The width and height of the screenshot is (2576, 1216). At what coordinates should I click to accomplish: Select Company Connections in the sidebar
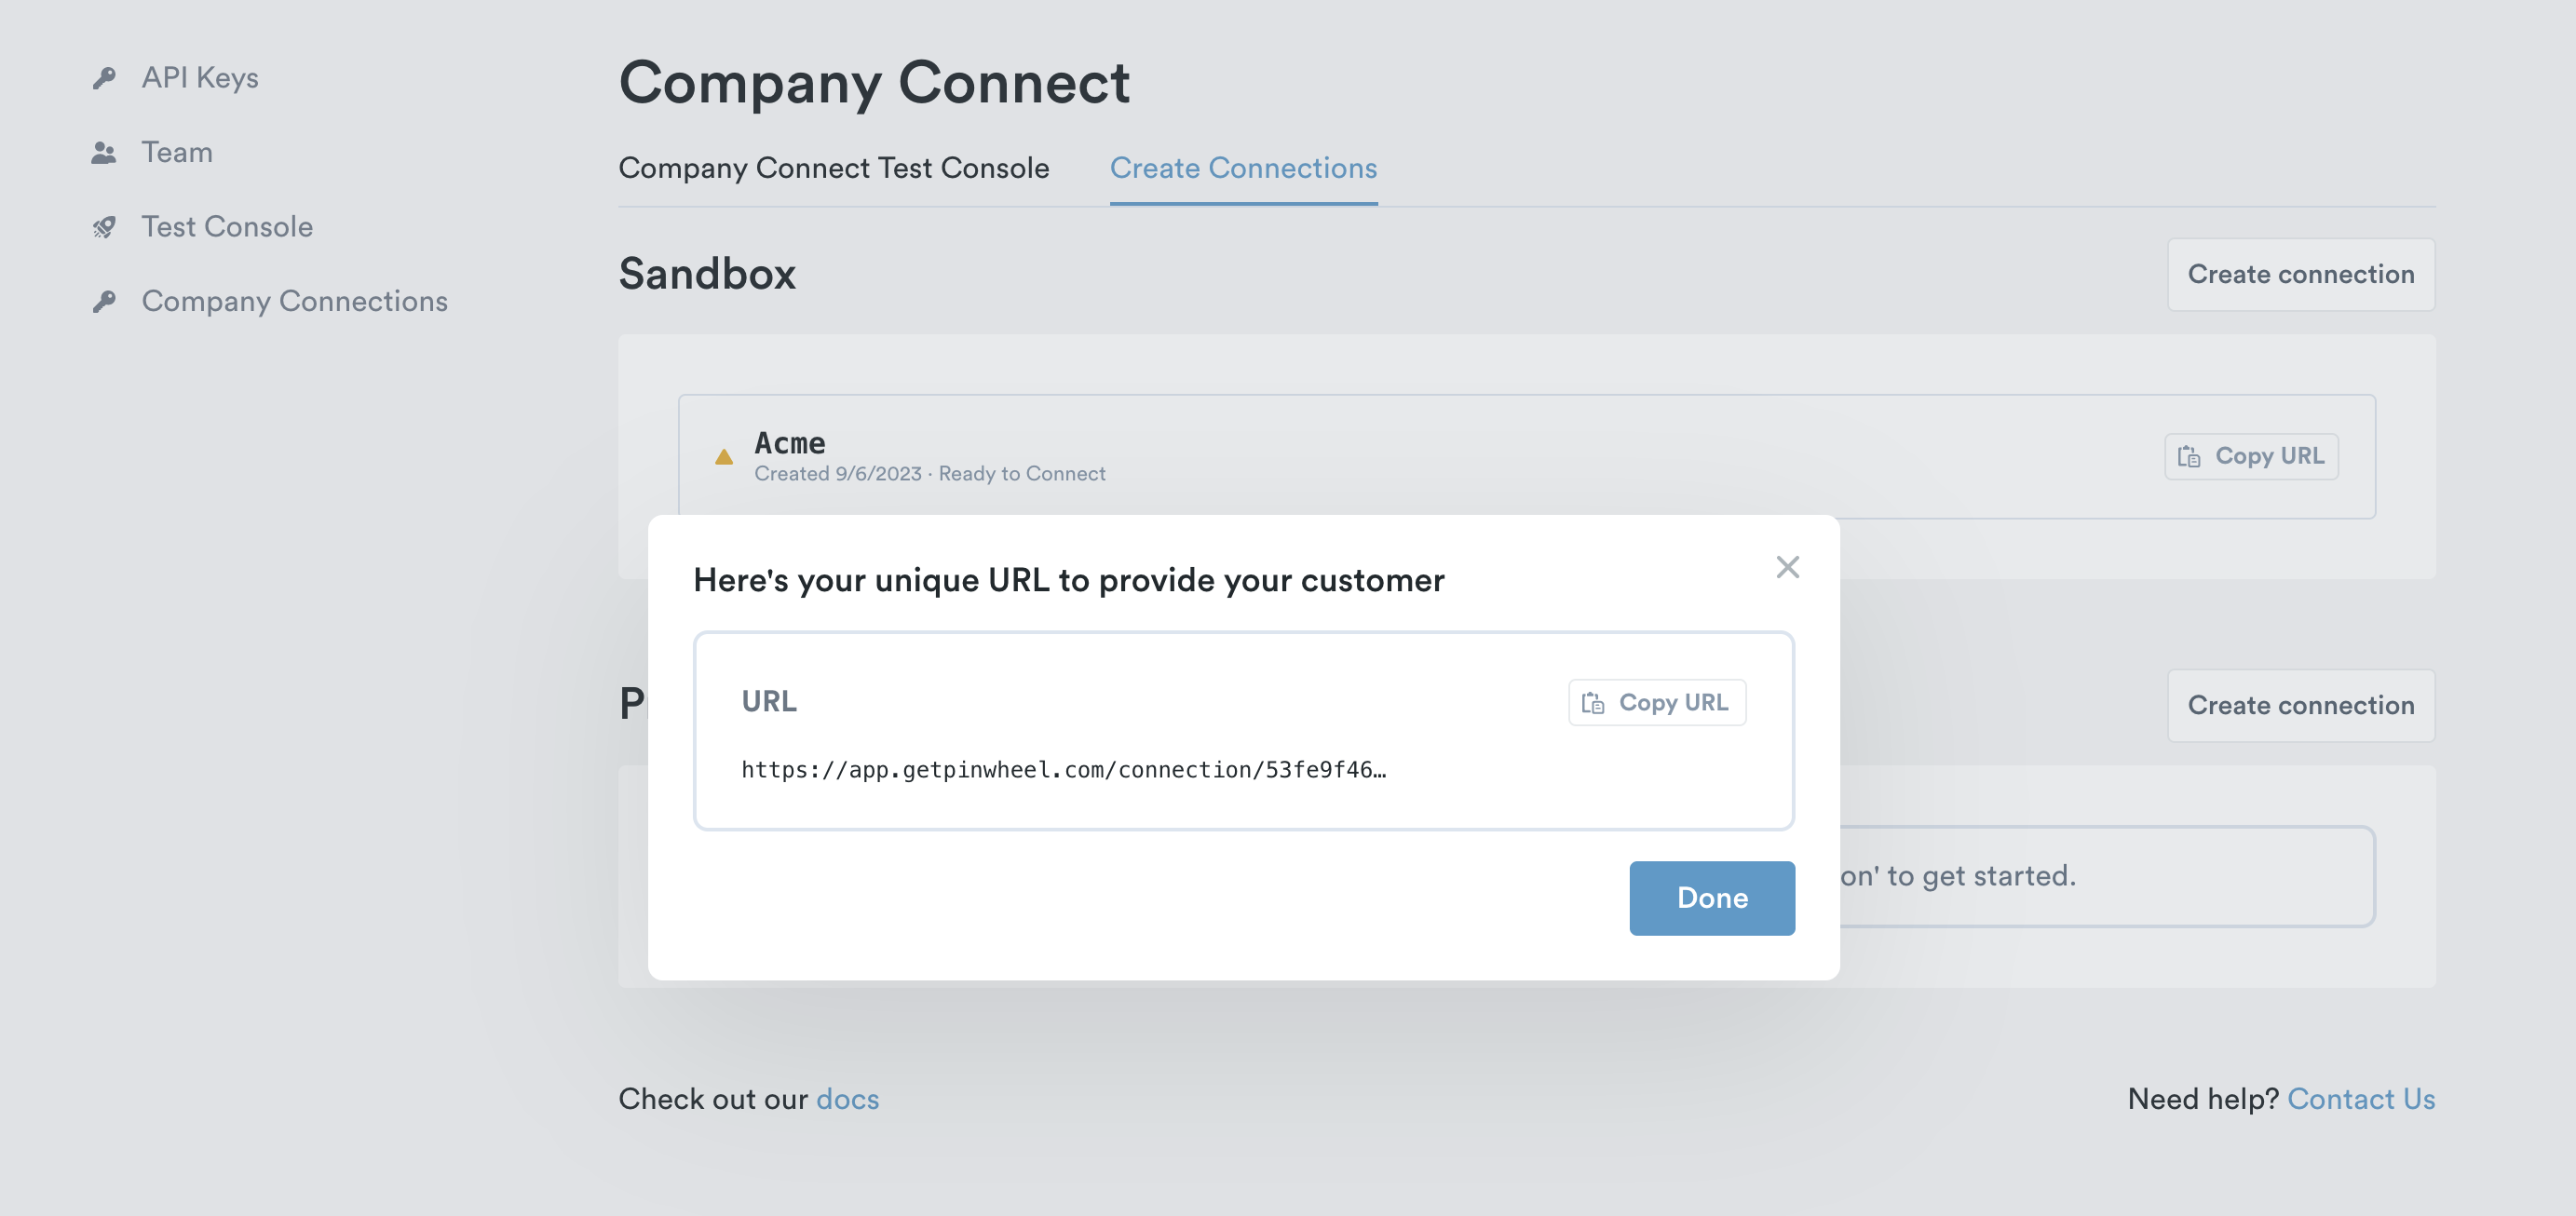[x=294, y=301]
